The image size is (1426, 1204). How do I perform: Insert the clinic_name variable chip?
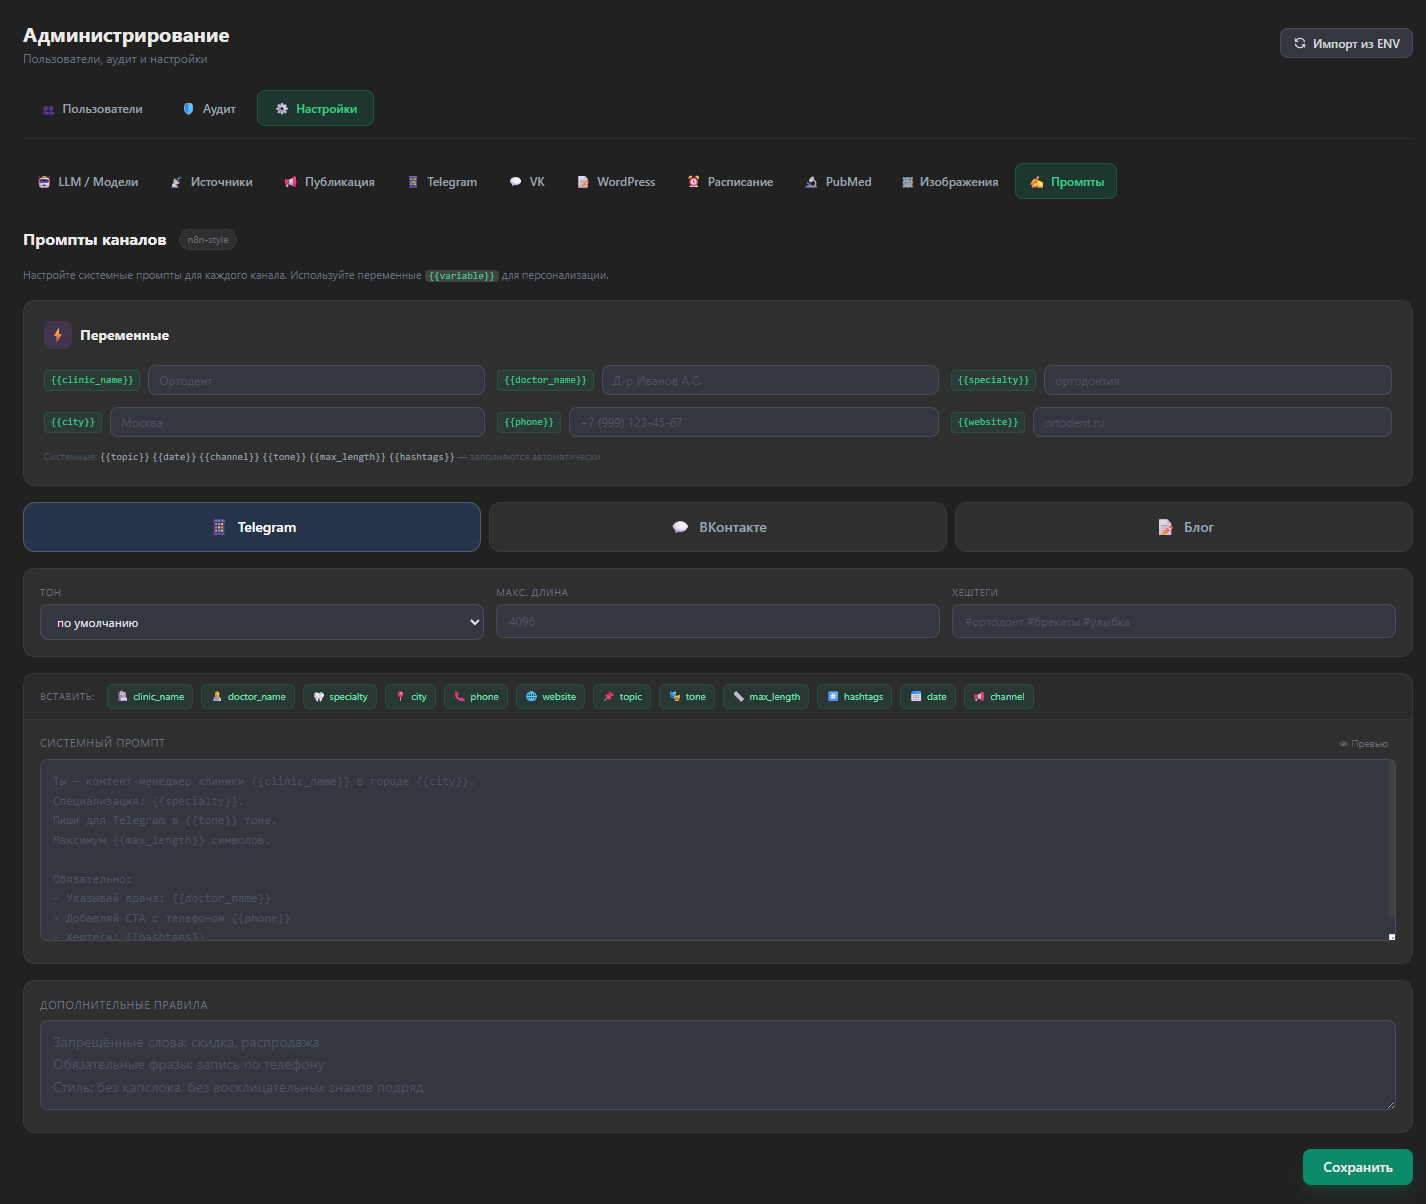coord(150,697)
